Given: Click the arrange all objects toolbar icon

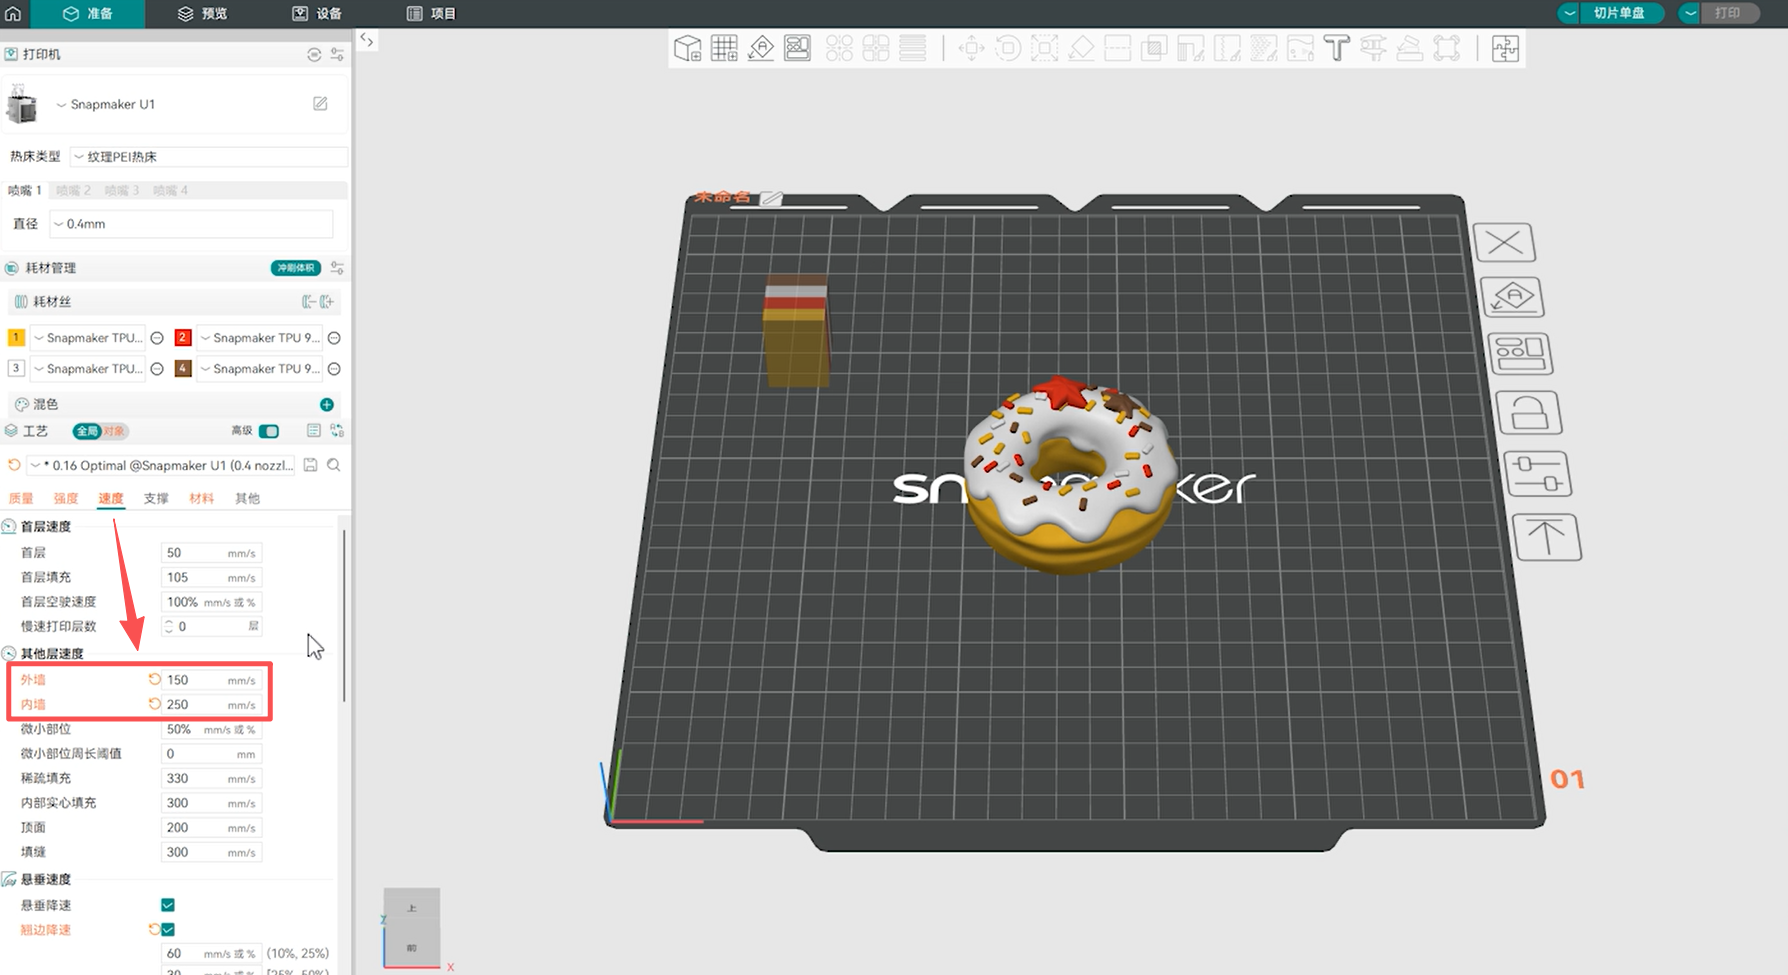Looking at the screenshot, I should click(797, 48).
